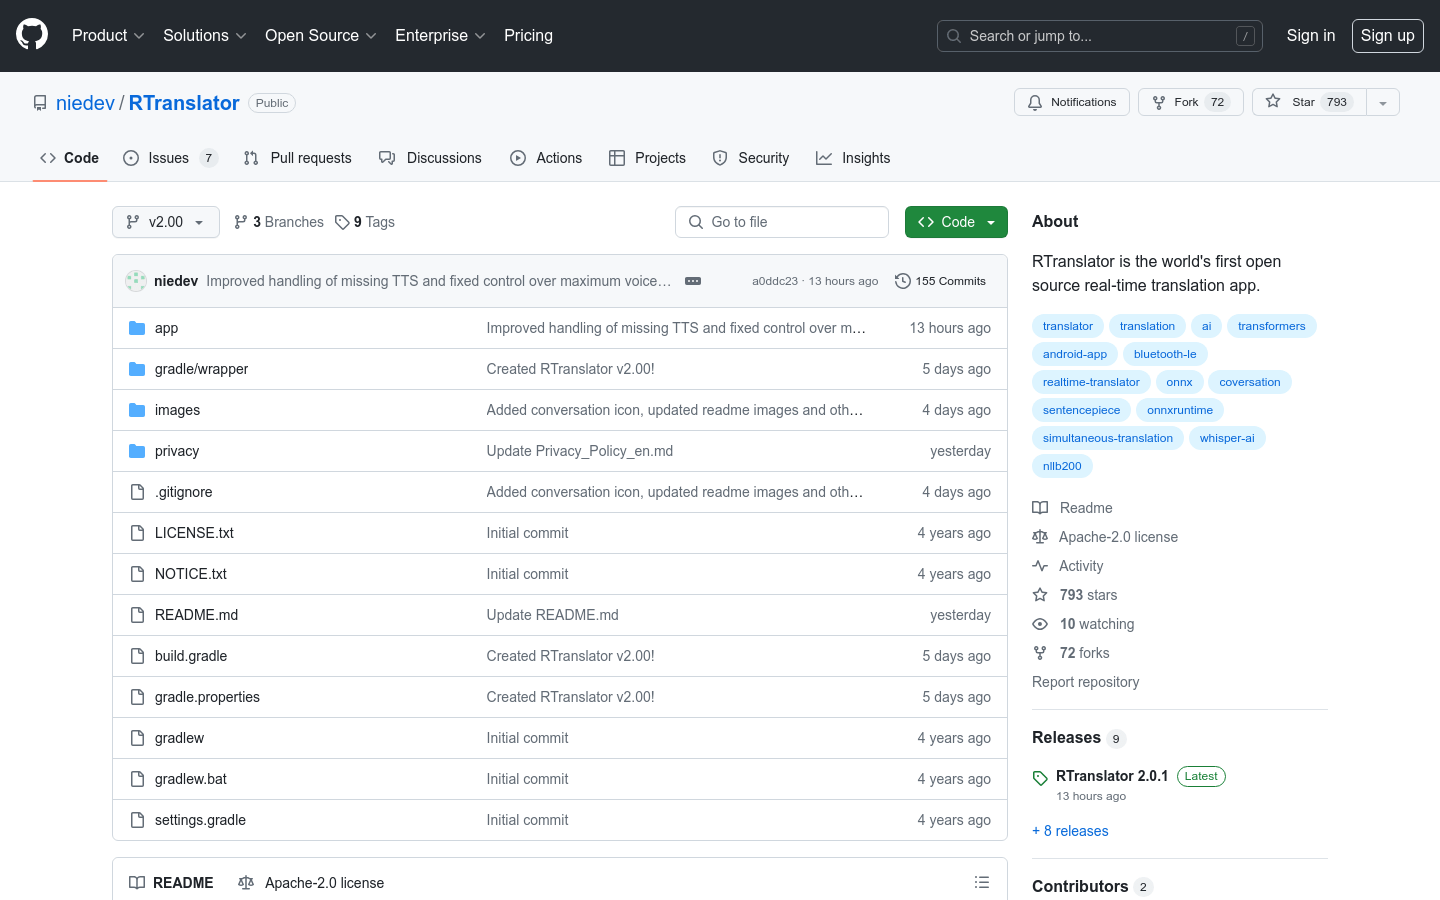Click the Sign in link
1440x900 pixels.
tap(1311, 35)
